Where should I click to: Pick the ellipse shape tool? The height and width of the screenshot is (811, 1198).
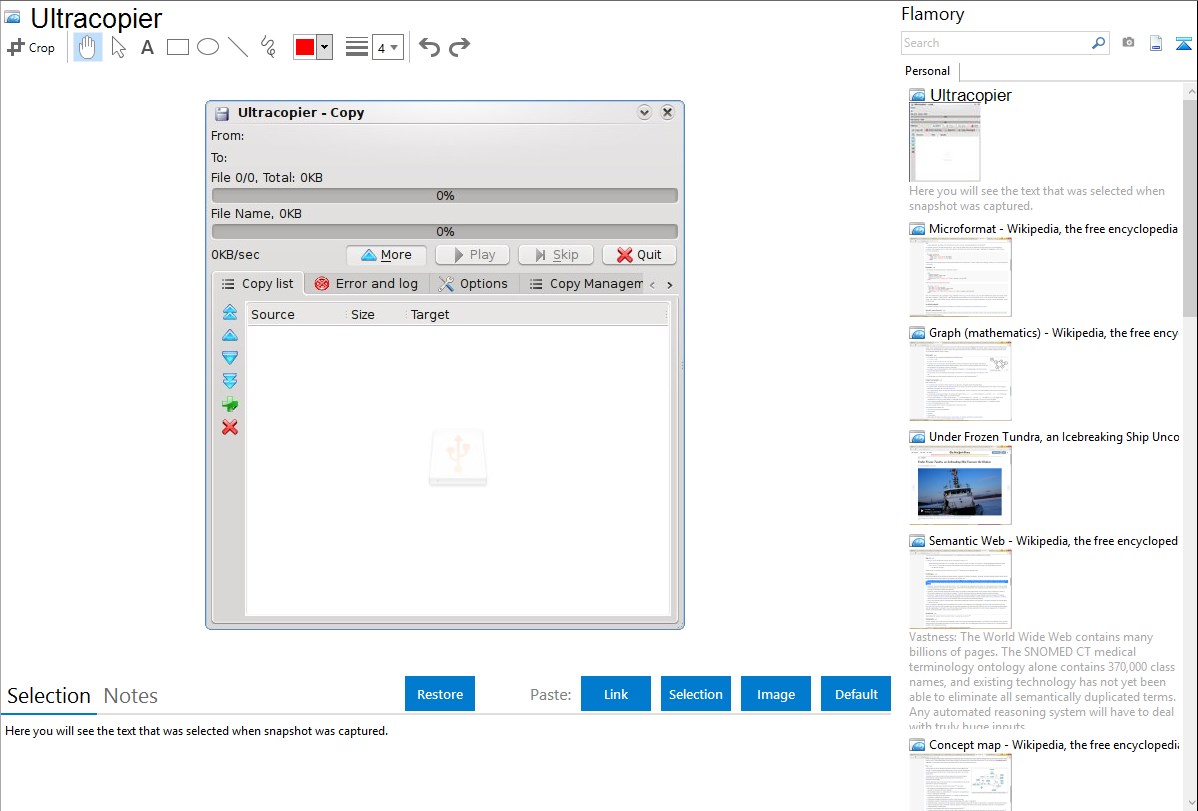[x=208, y=47]
